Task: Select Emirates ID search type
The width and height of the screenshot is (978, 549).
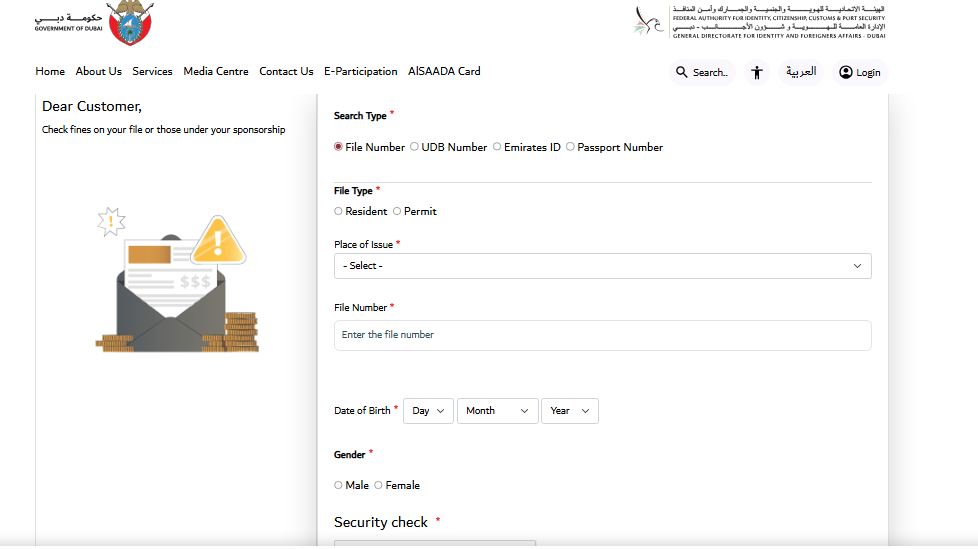Action: 496,147
